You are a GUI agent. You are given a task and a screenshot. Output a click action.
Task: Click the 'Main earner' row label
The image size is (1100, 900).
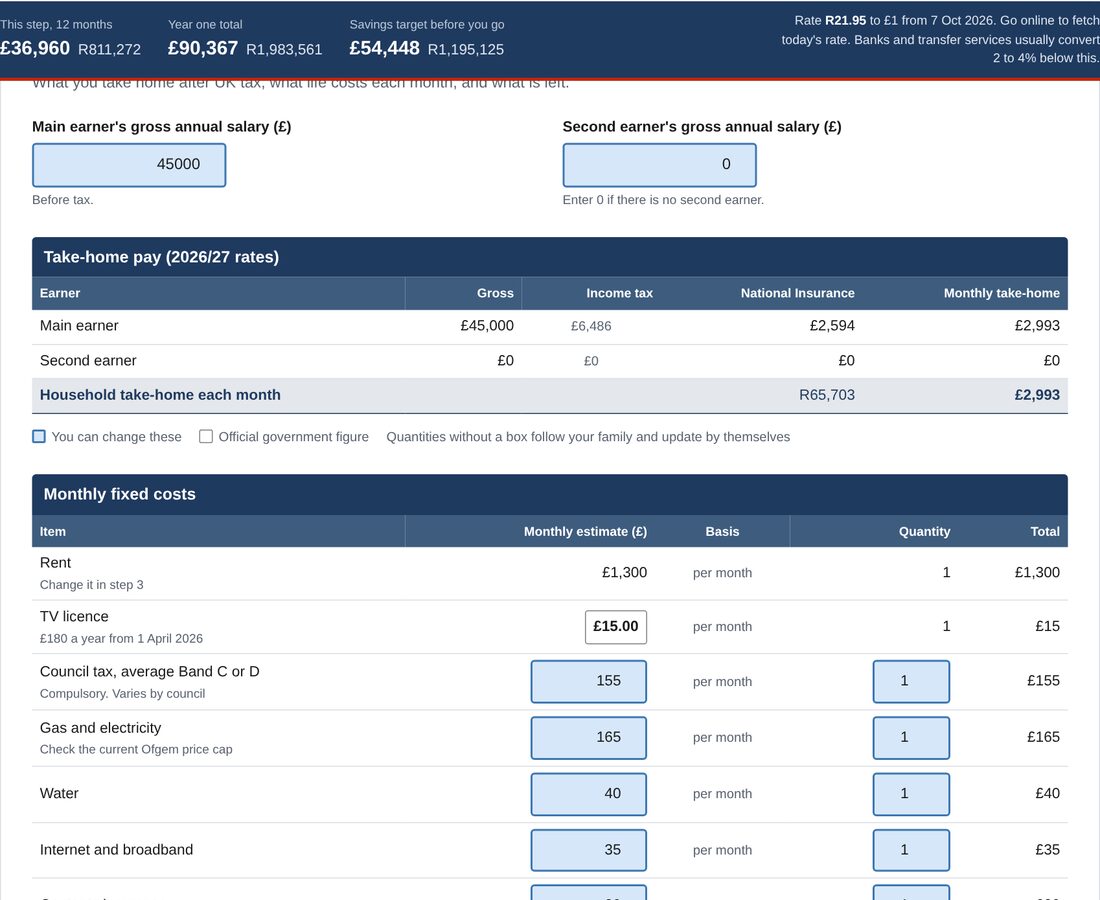click(79, 325)
